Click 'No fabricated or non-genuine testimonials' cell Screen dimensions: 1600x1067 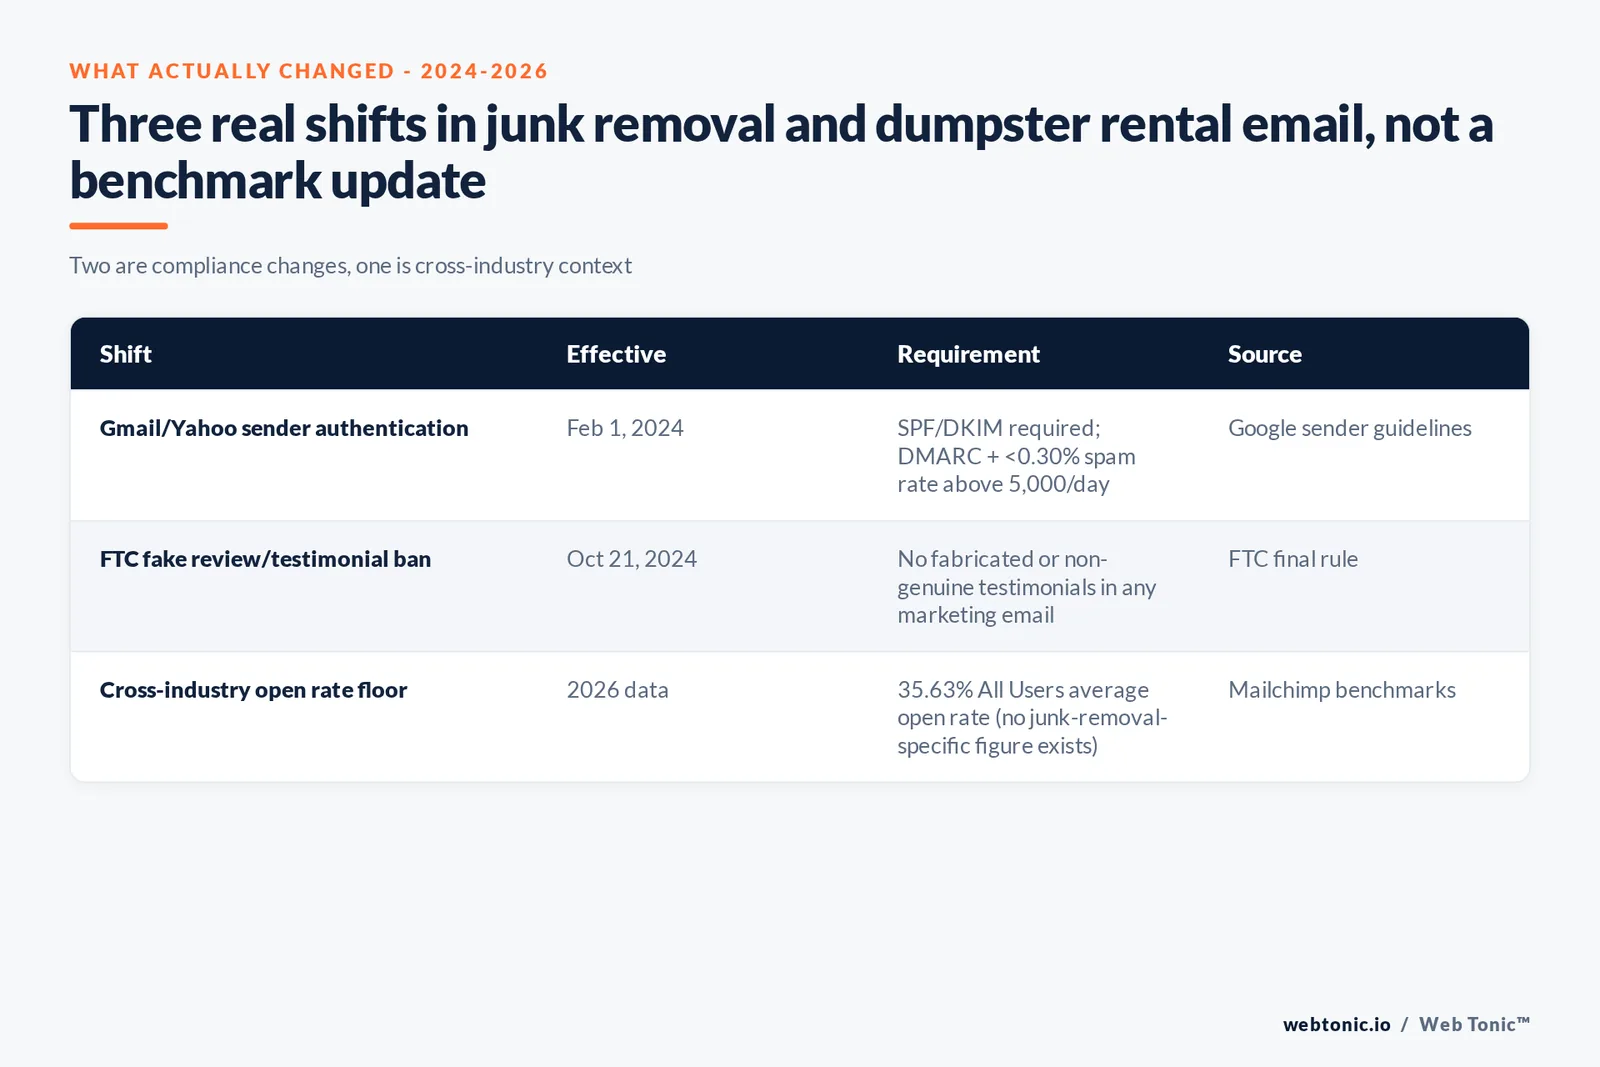[1027, 587]
